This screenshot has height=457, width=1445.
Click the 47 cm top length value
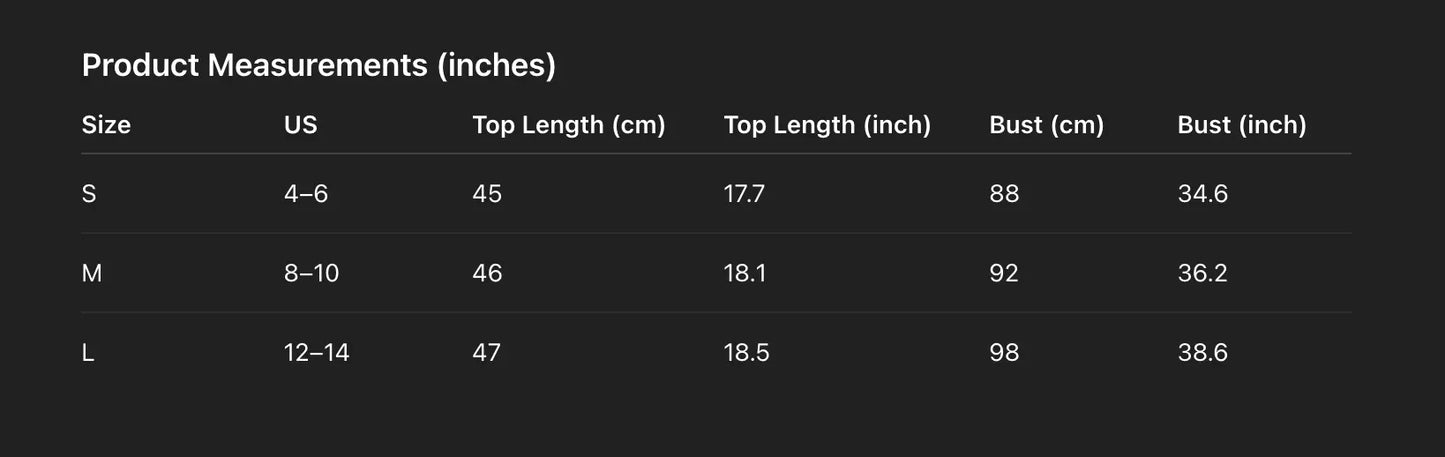coord(487,353)
